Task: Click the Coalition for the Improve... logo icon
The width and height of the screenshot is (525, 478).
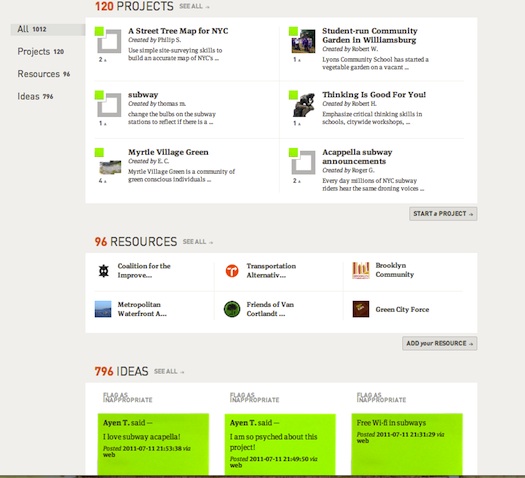Action: coord(104,271)
